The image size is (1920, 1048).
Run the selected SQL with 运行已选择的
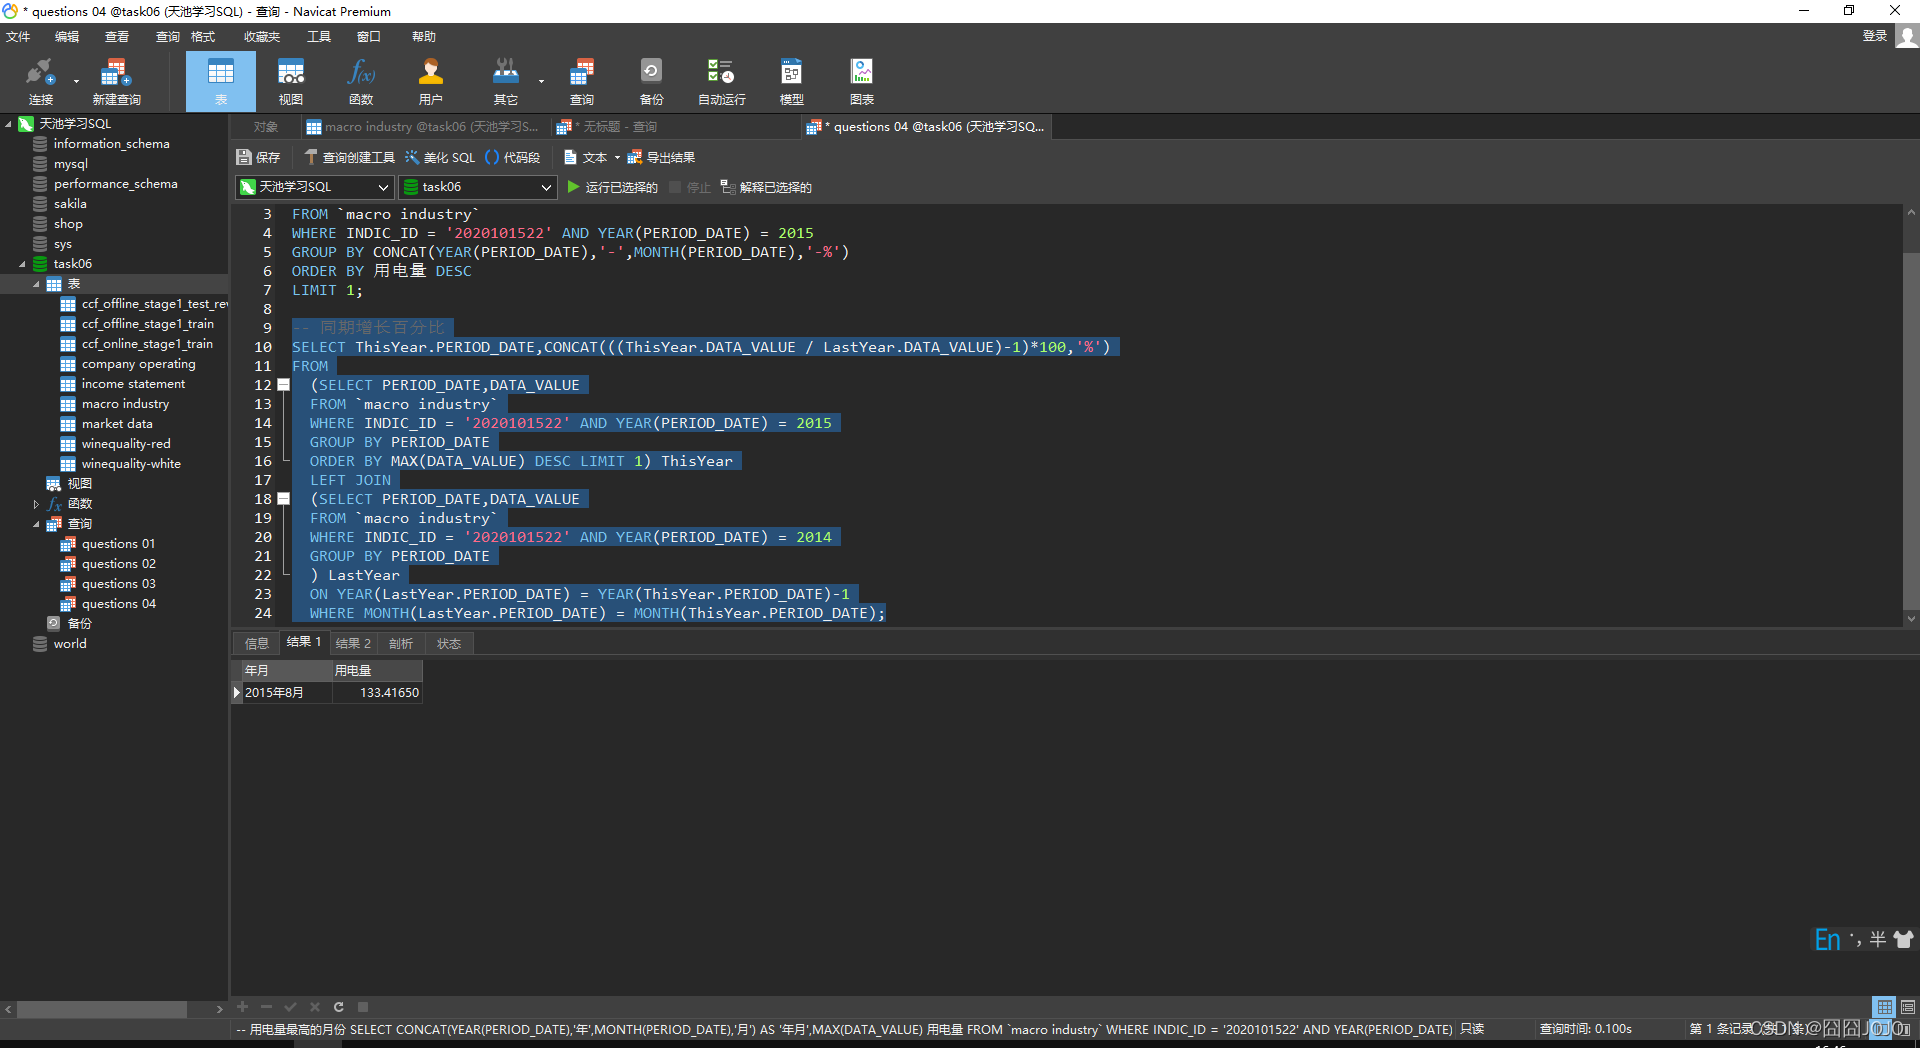click(x=612, y=187)
